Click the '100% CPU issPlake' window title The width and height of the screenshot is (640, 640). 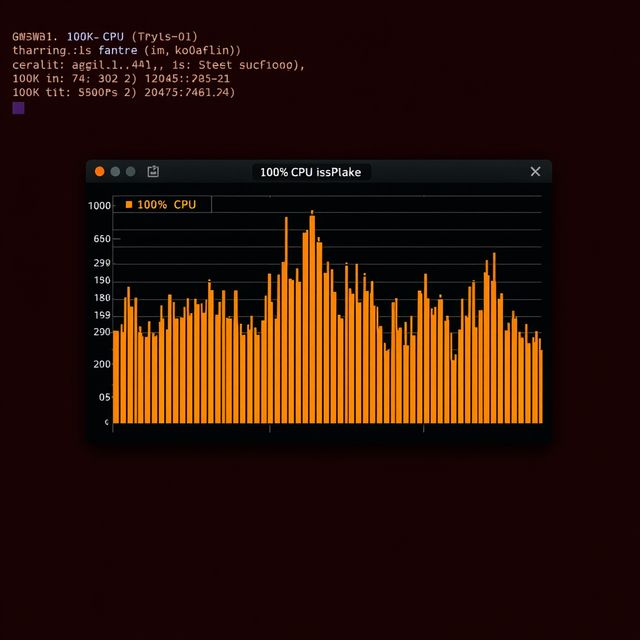tap(311, 172)
